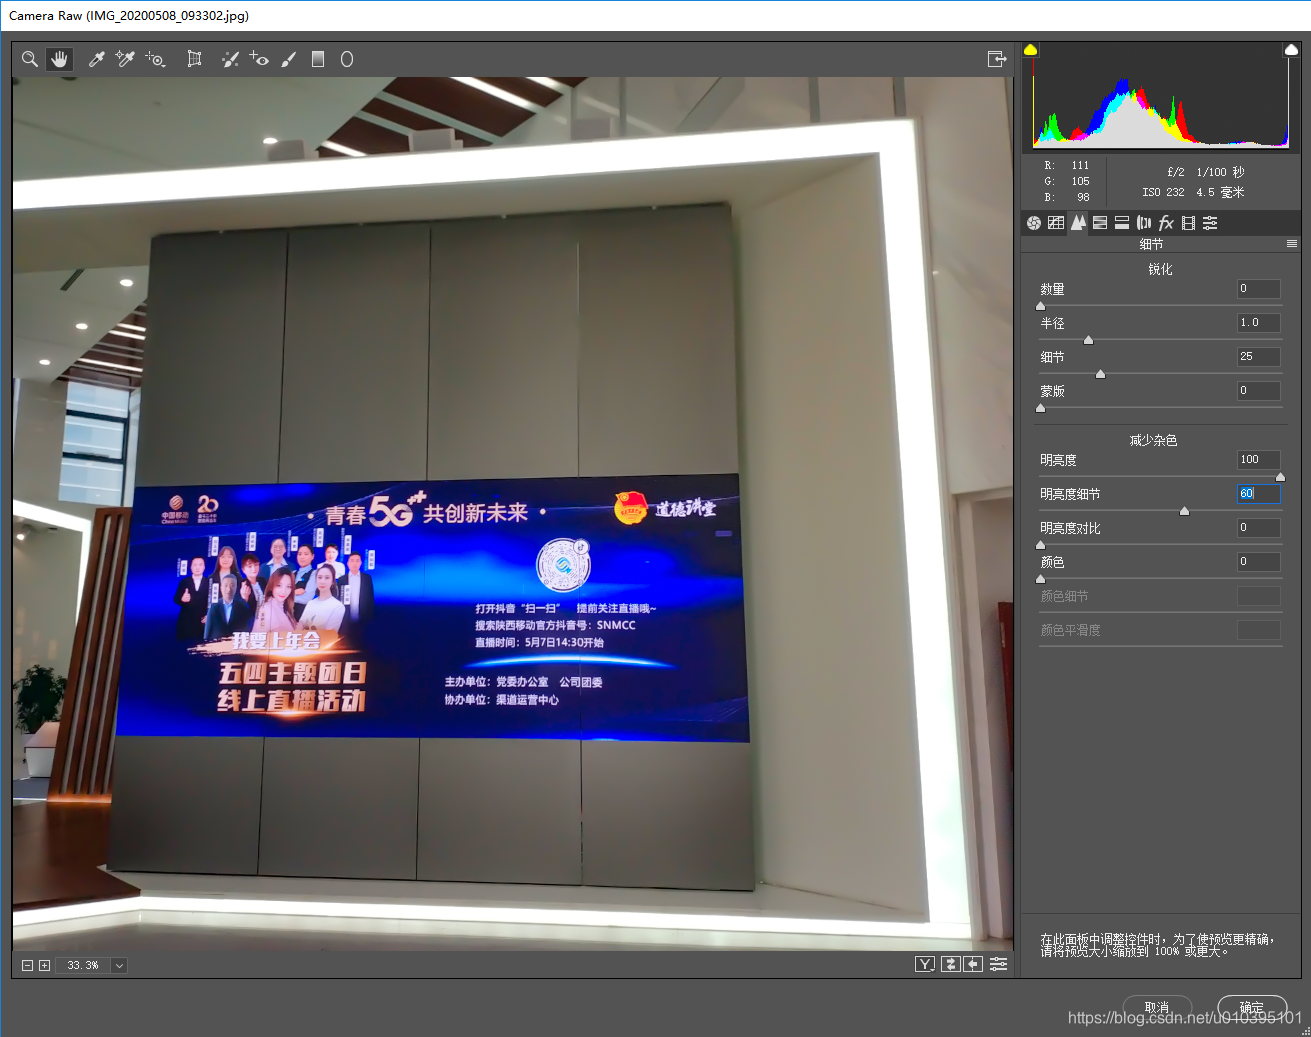Click the 取消 cancel button
1311x1037 pixels.
coord(1157,1007)
